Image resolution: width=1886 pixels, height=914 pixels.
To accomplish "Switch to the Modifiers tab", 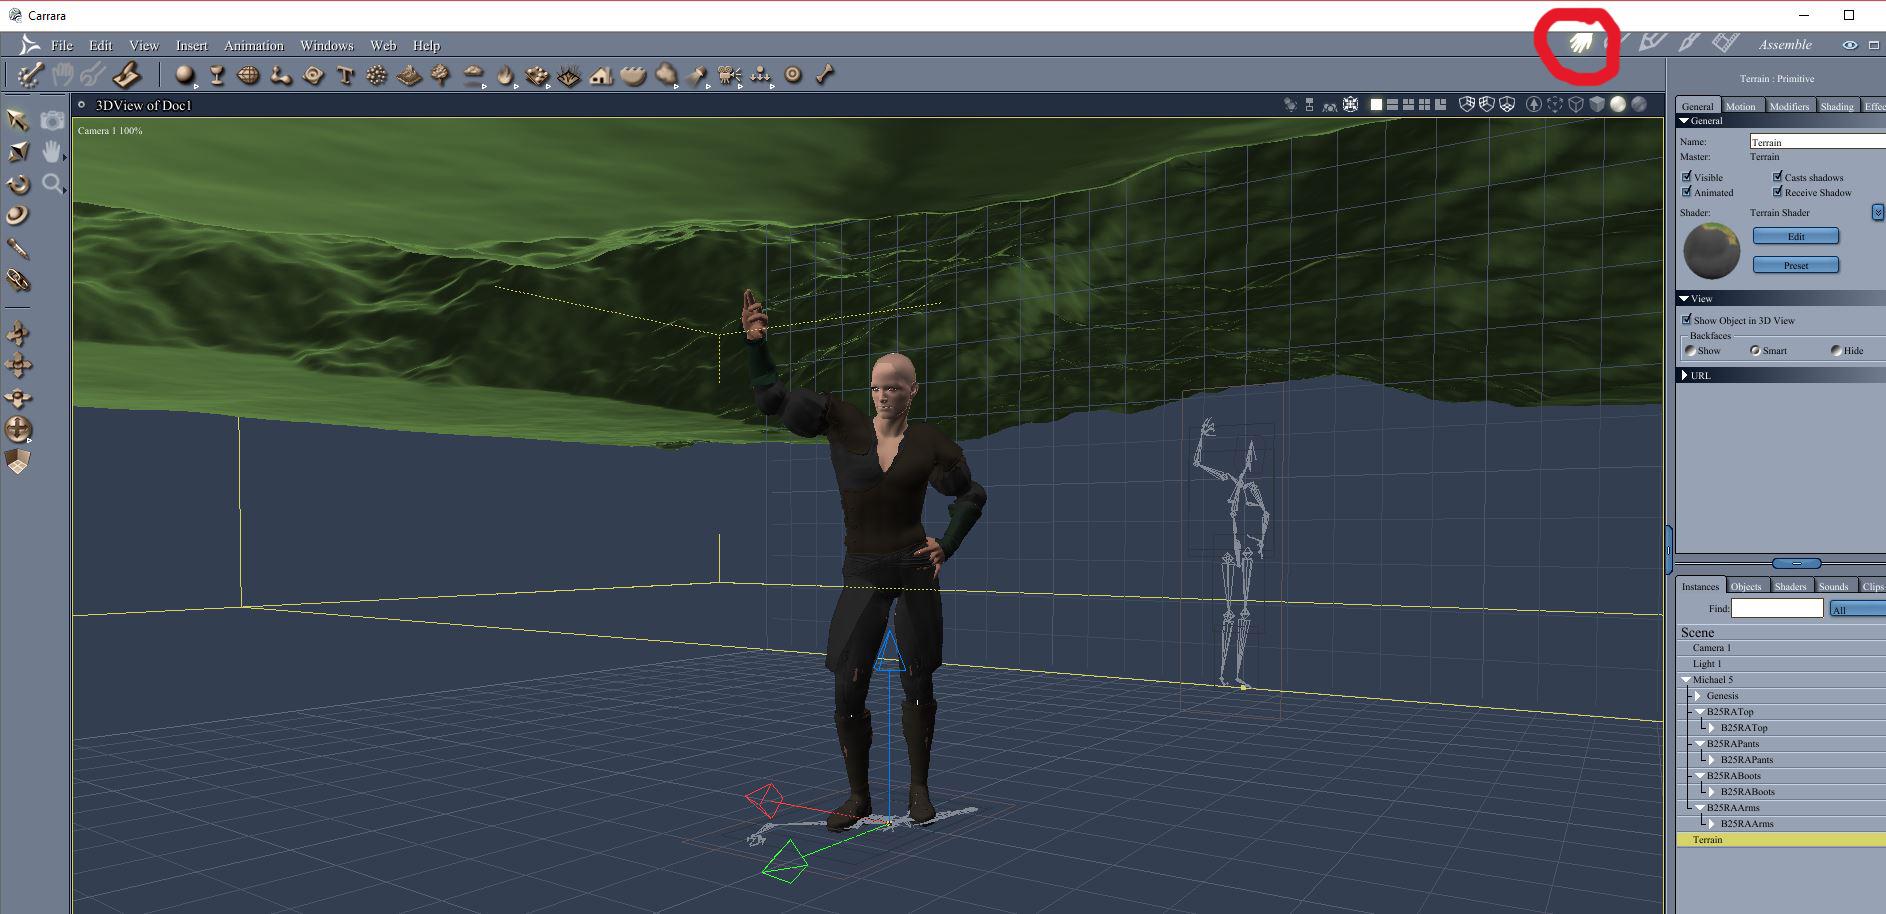I will (x=1789, y=106).
